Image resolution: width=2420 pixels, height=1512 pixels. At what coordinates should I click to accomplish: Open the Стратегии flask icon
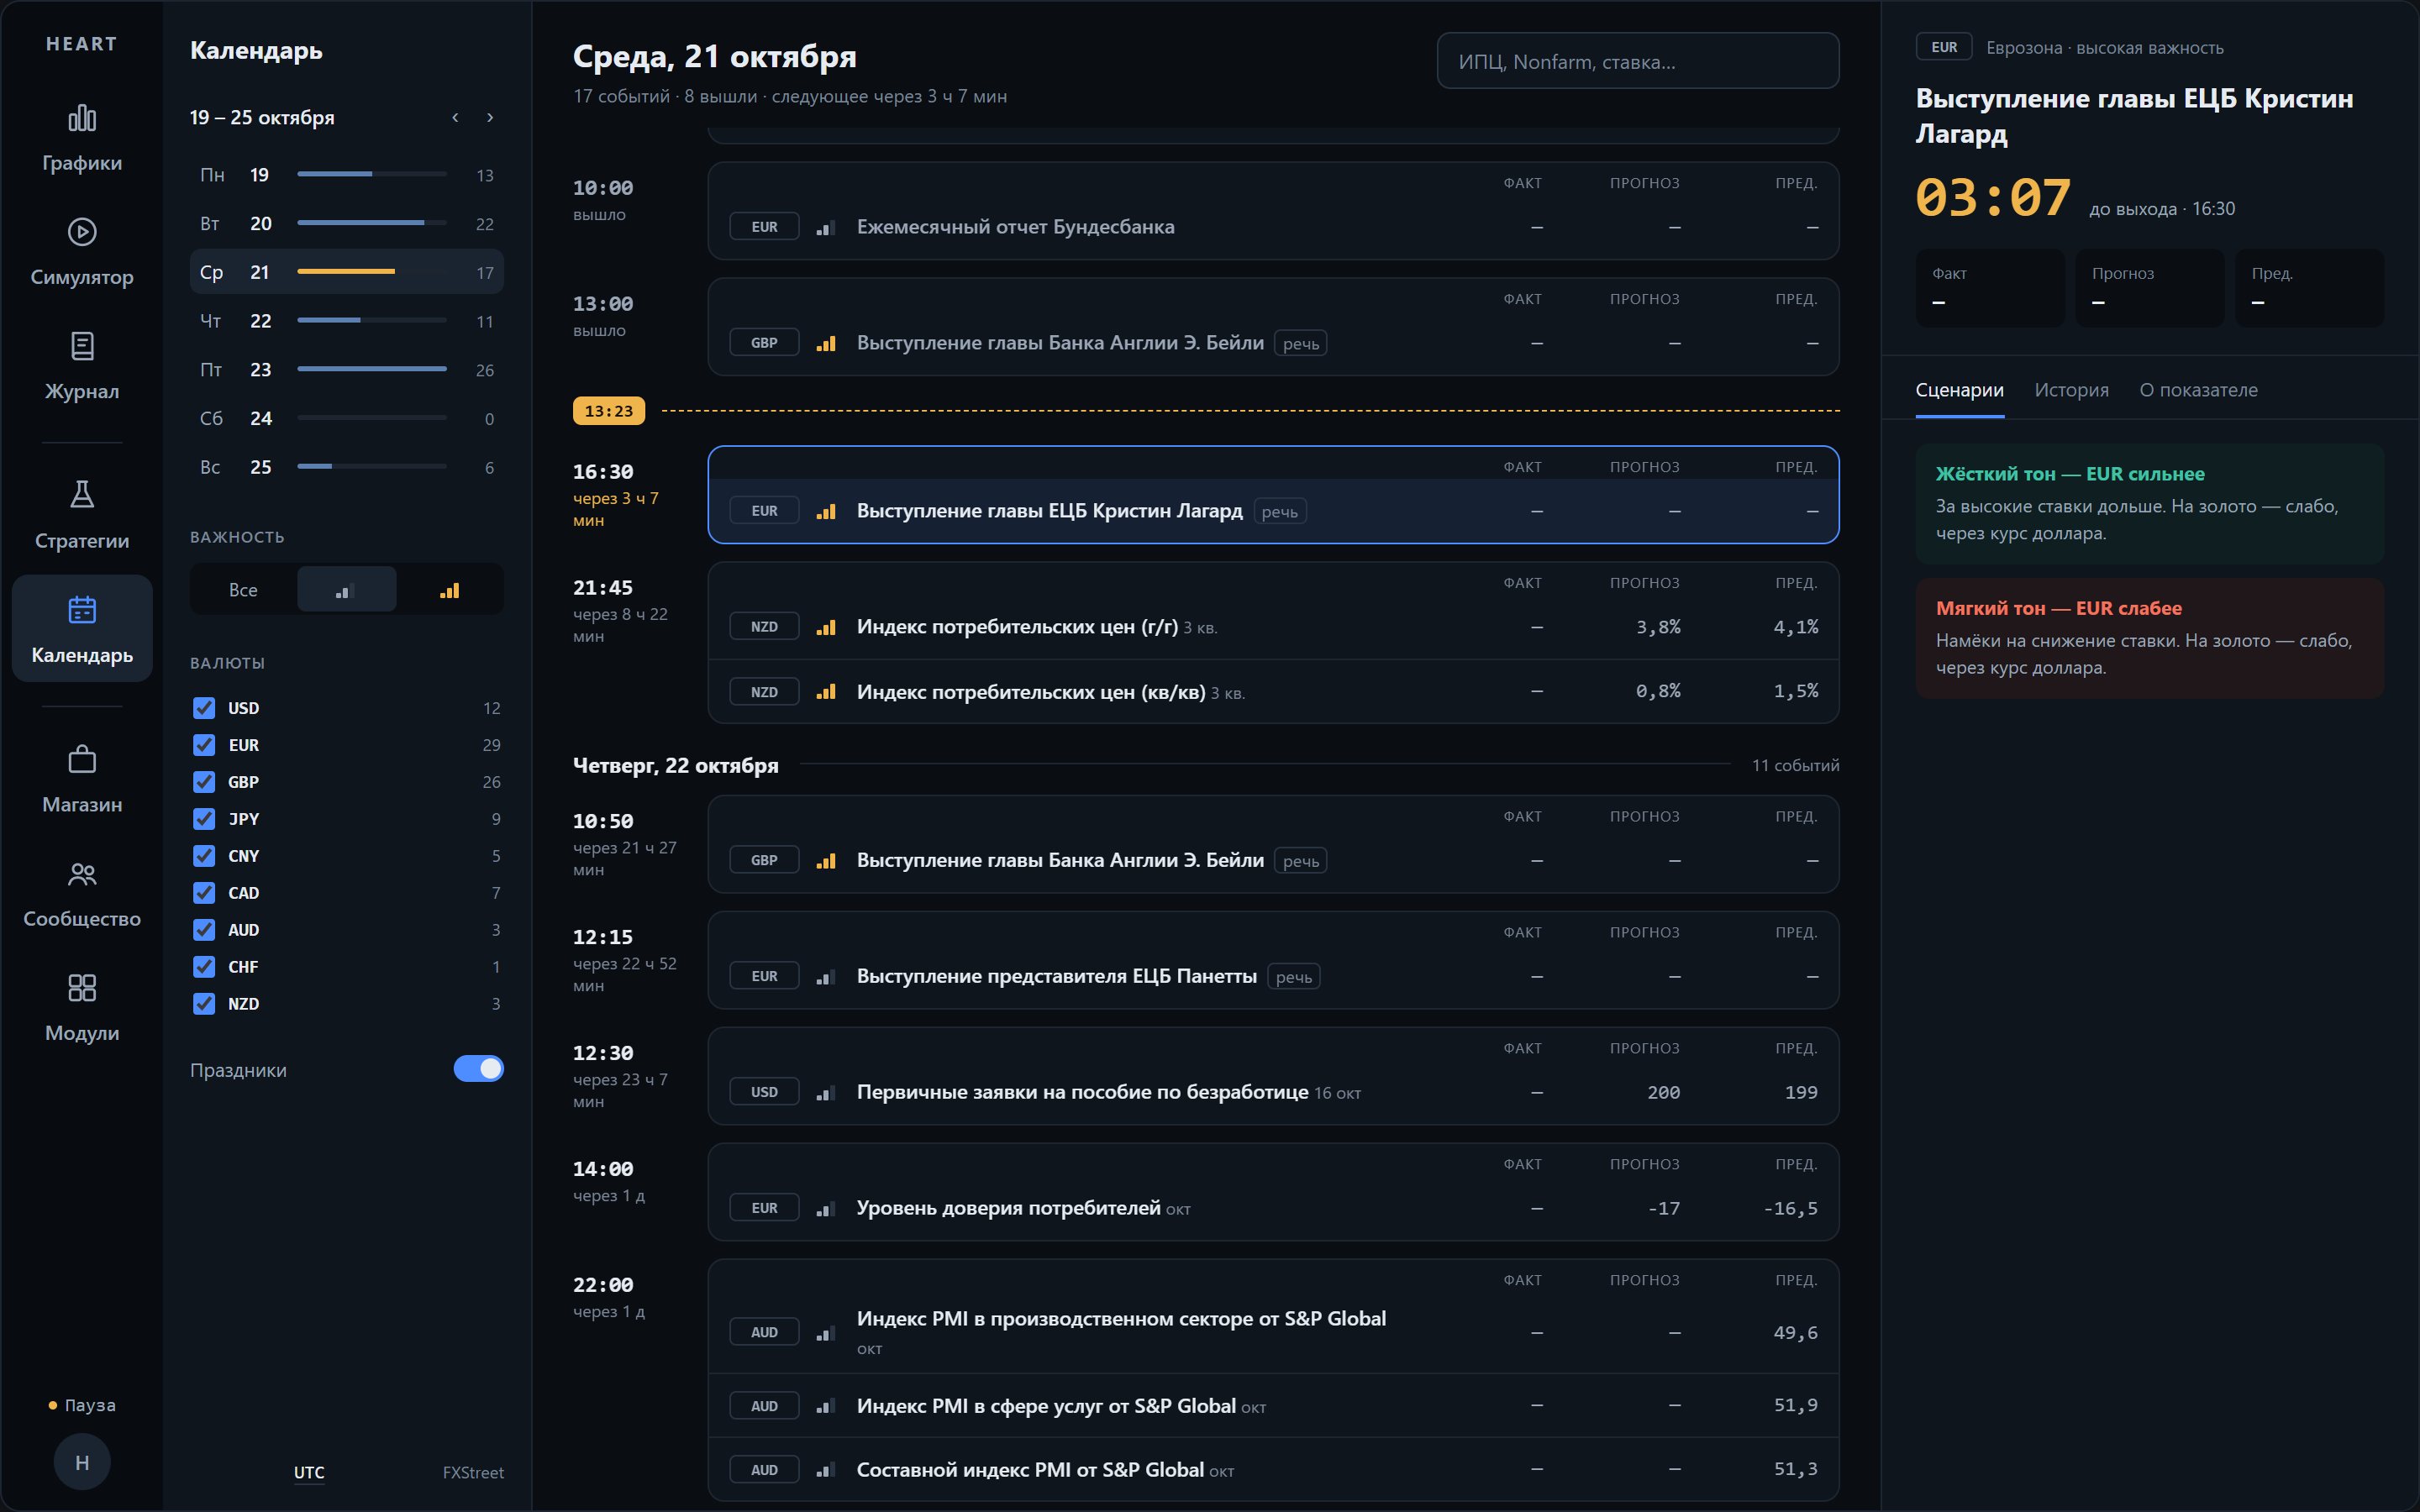pos(82,494)
